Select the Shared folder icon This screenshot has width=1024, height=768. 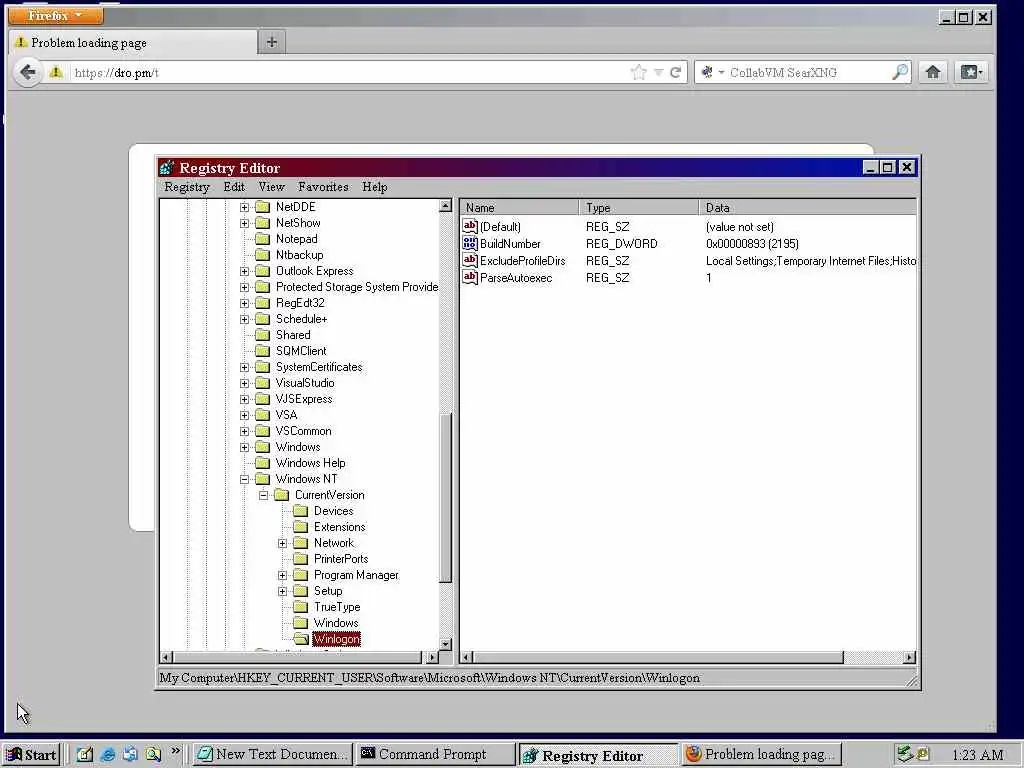click(x=263, y=335)
